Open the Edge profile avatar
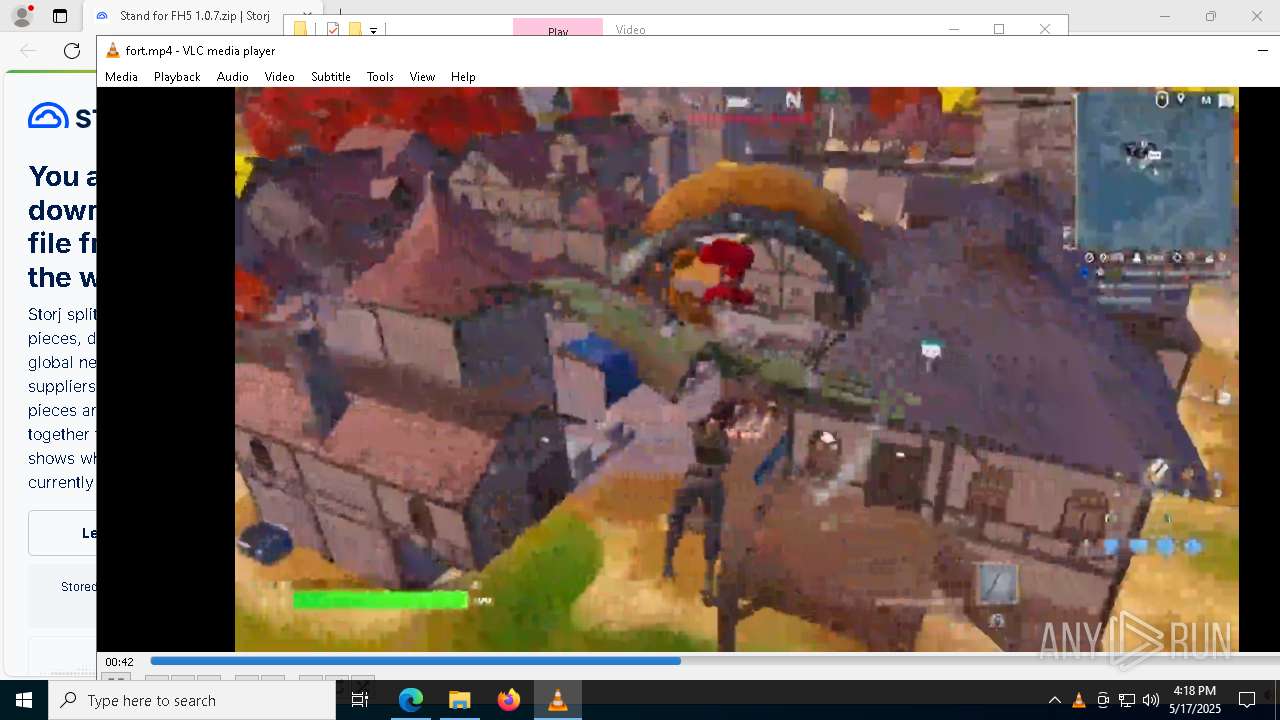 (x=21, y=16)
